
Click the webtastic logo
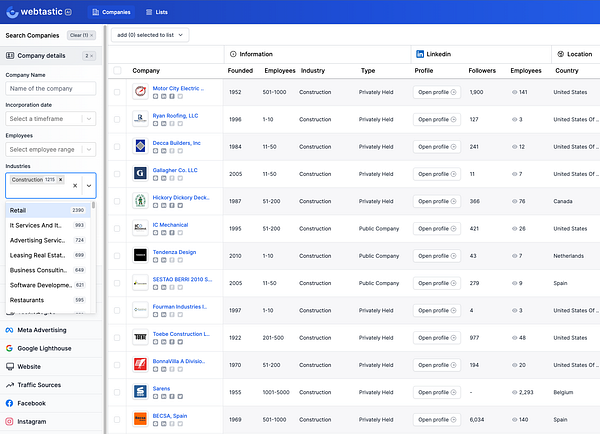click(x=36, y=12)
